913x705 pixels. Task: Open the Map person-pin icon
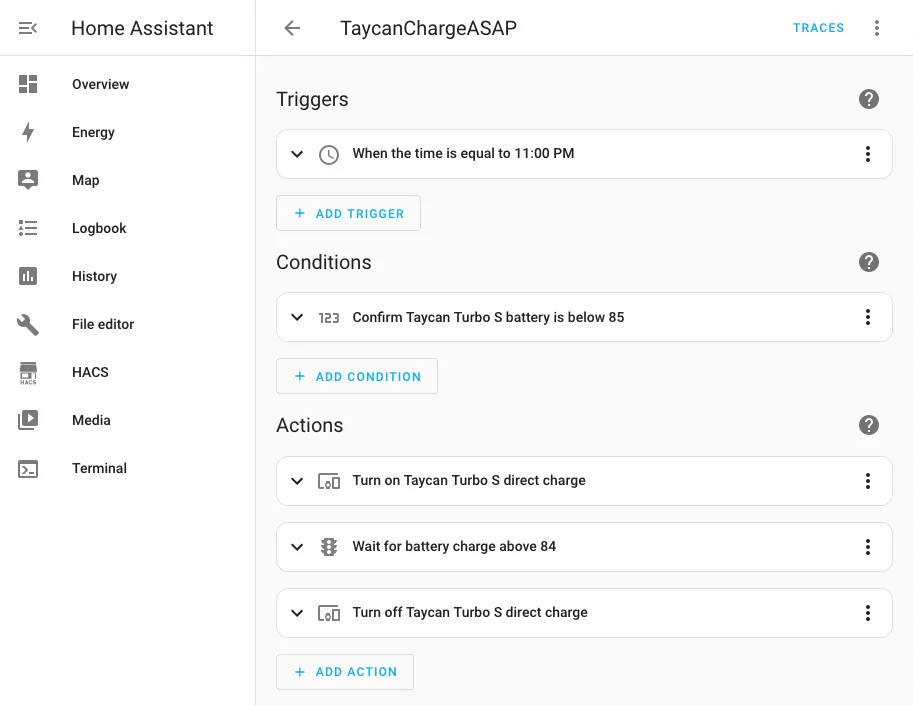28,180
